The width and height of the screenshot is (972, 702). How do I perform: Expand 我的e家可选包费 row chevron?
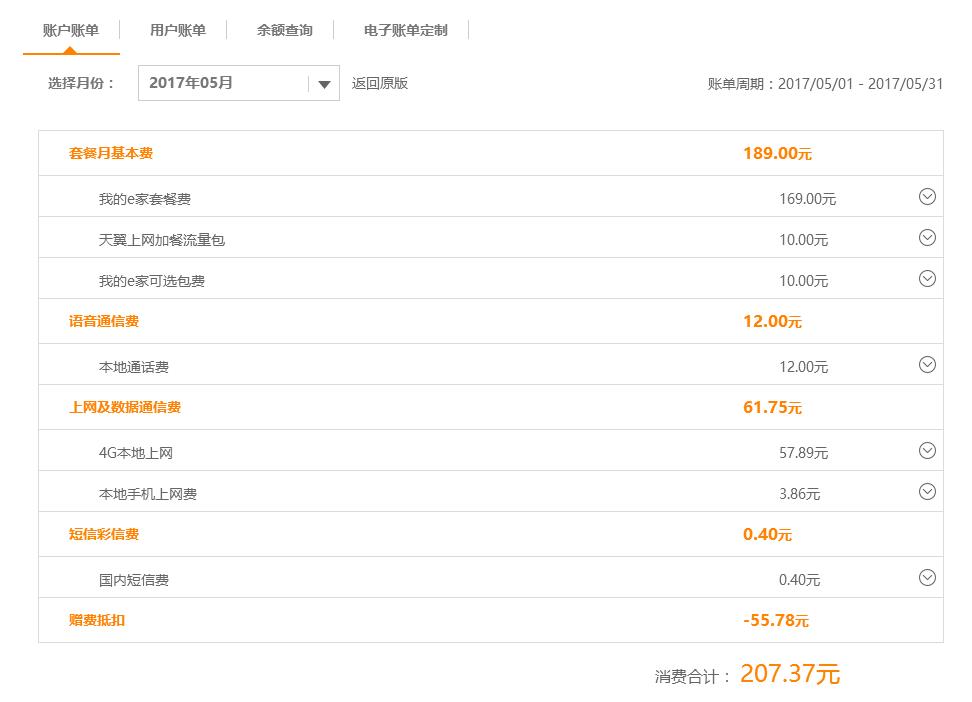pos(927,279)
